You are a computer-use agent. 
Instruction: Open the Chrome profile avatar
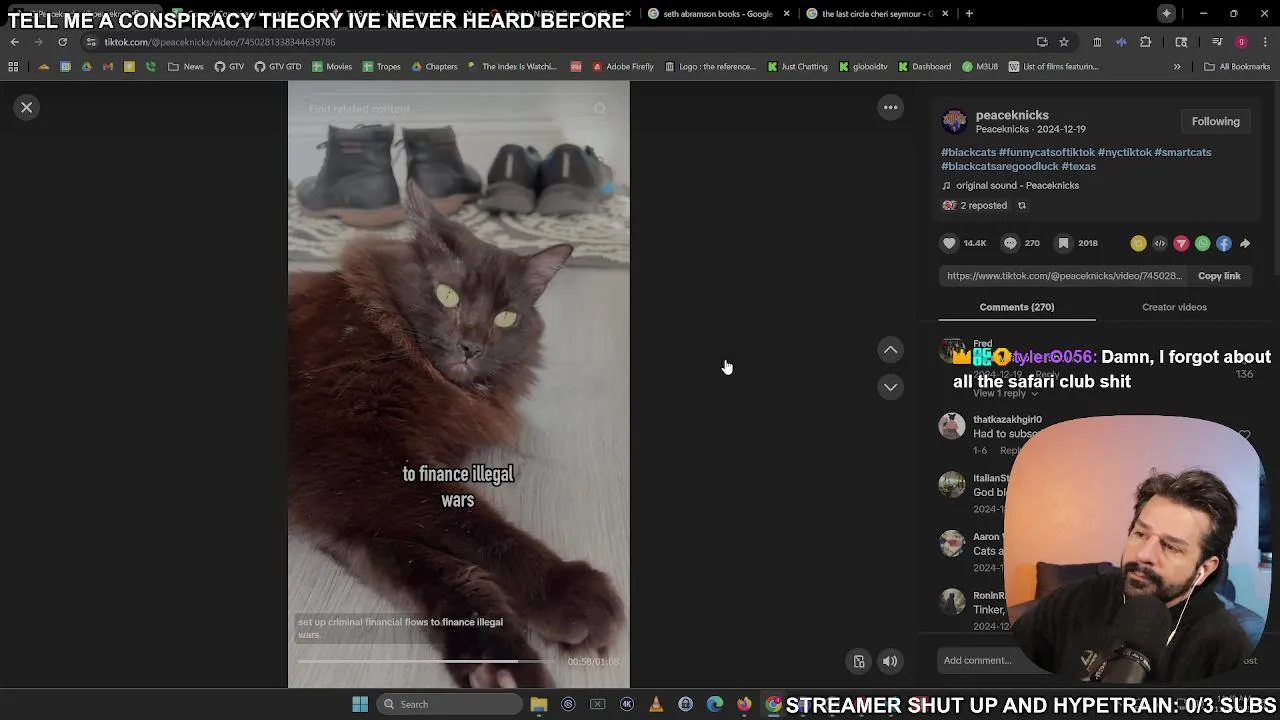[x=1241, y=42]
